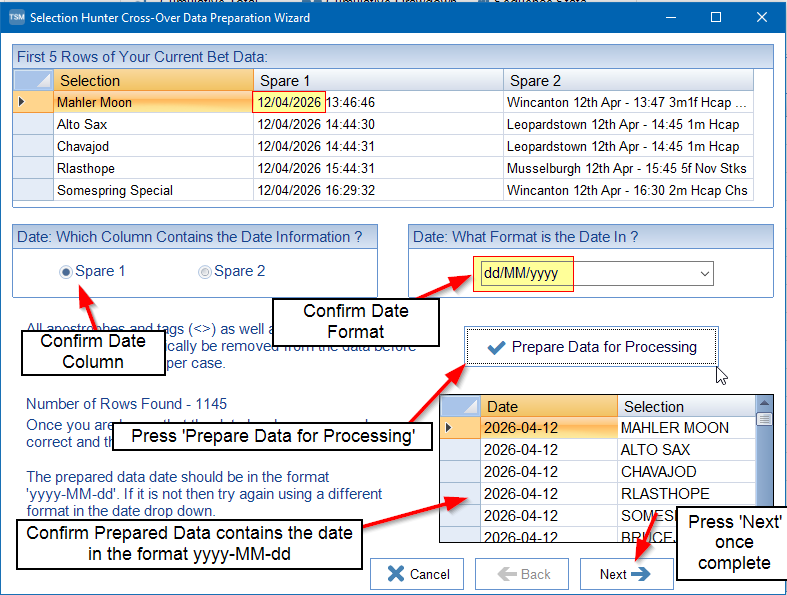Click the TSM app icon in title bar
The width and height of the screenshot is (787, 595).
[17, 17]
